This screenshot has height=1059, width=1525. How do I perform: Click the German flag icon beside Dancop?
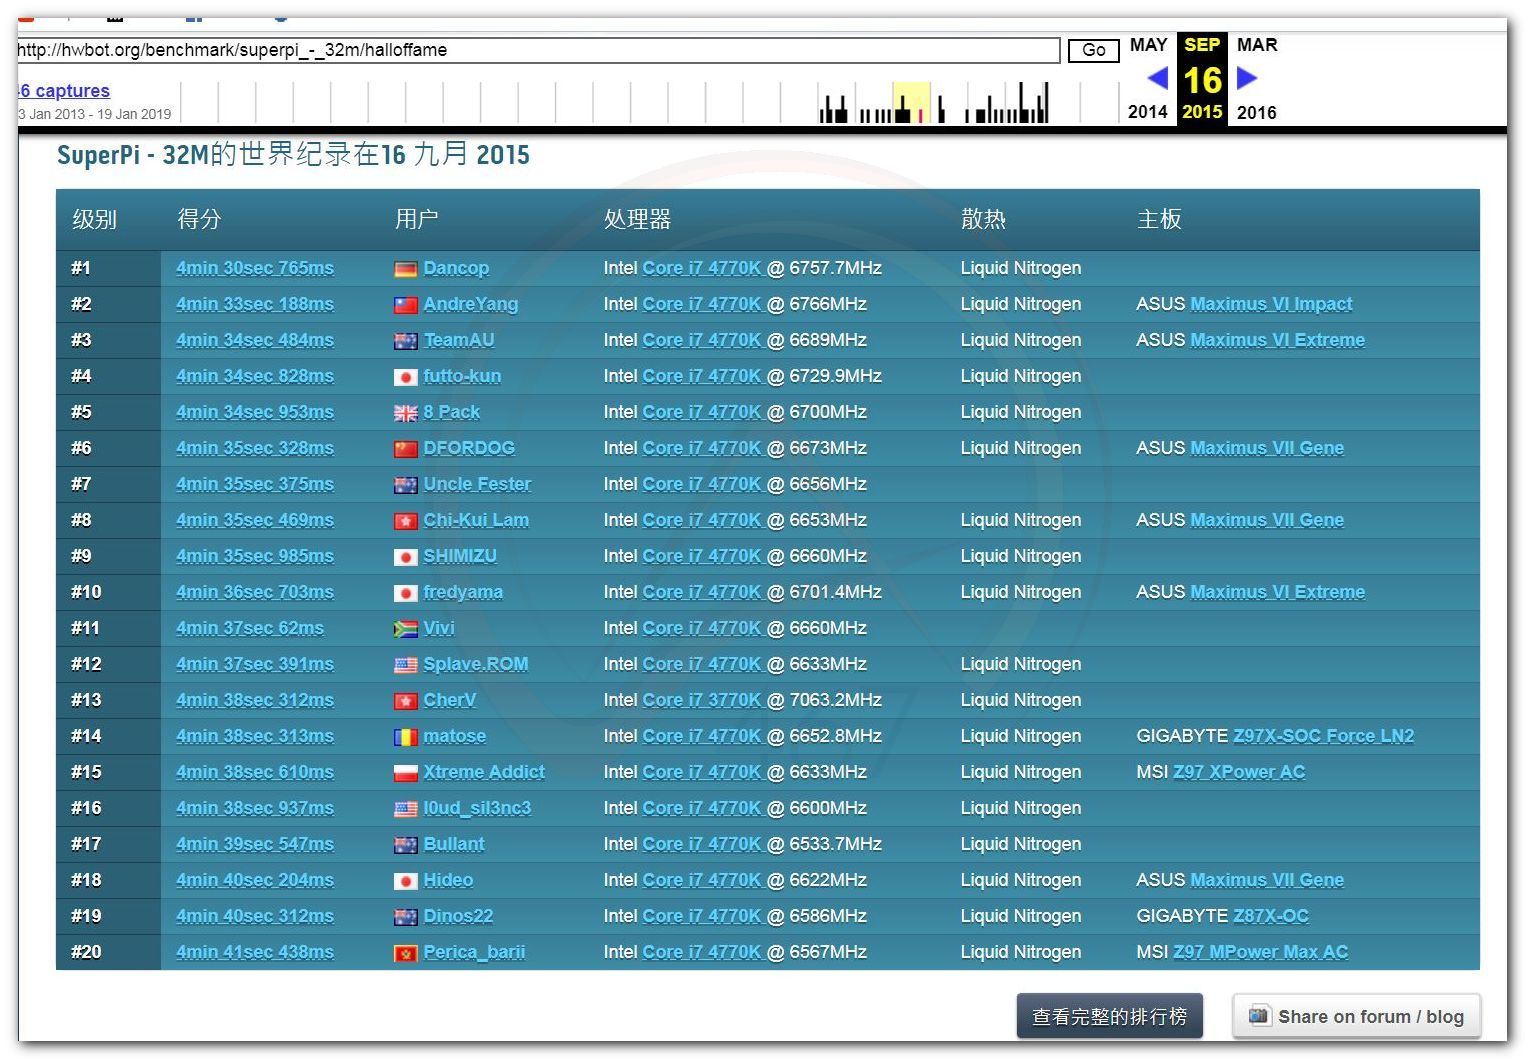pos(405,269)
